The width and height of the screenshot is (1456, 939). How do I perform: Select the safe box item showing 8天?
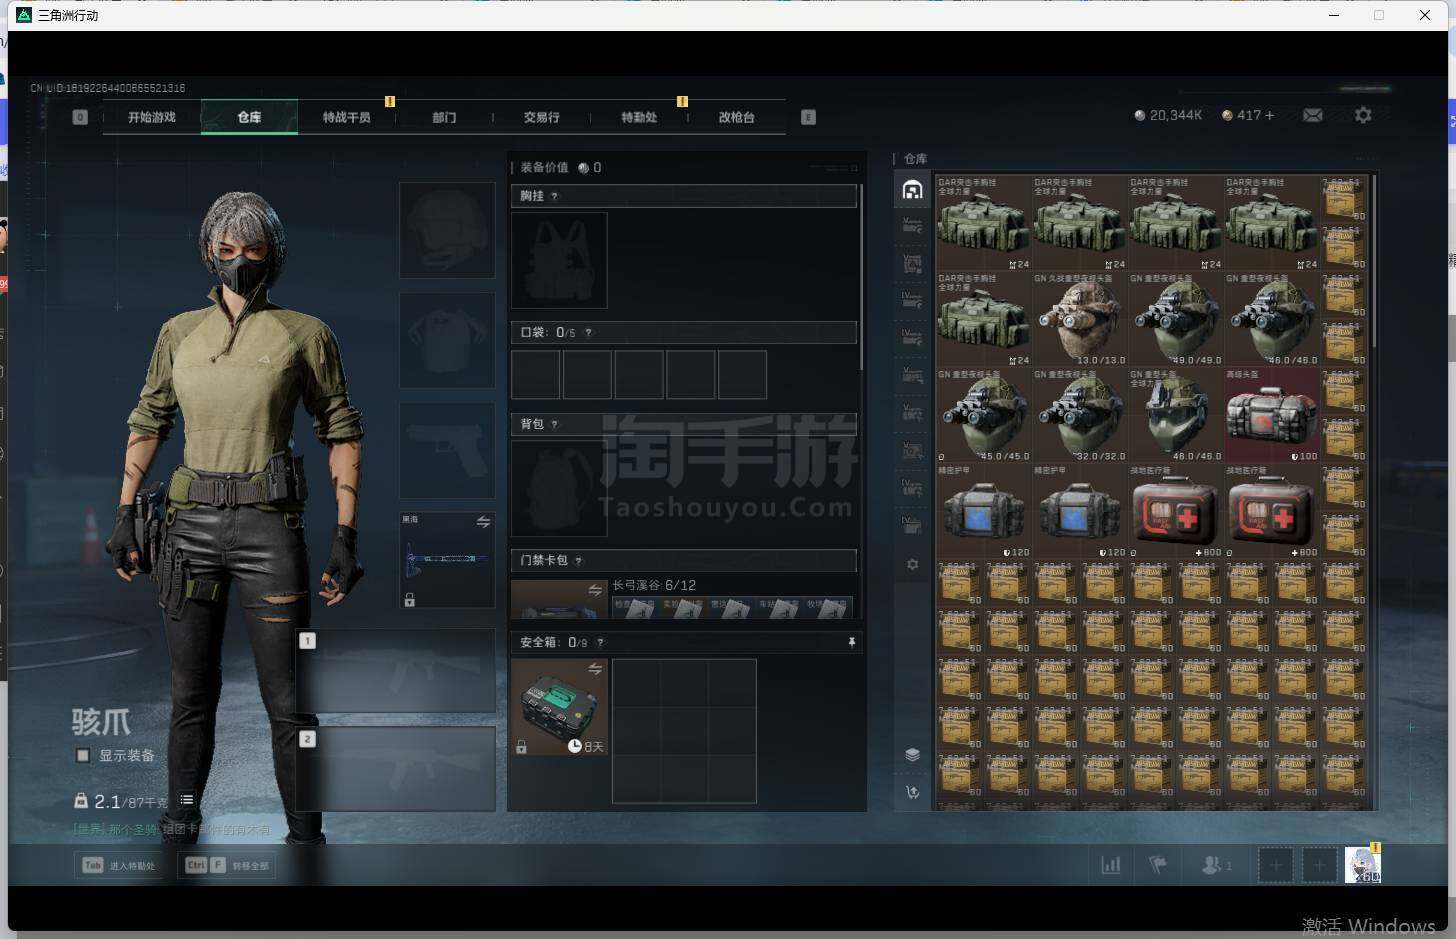tap(559, 706)
